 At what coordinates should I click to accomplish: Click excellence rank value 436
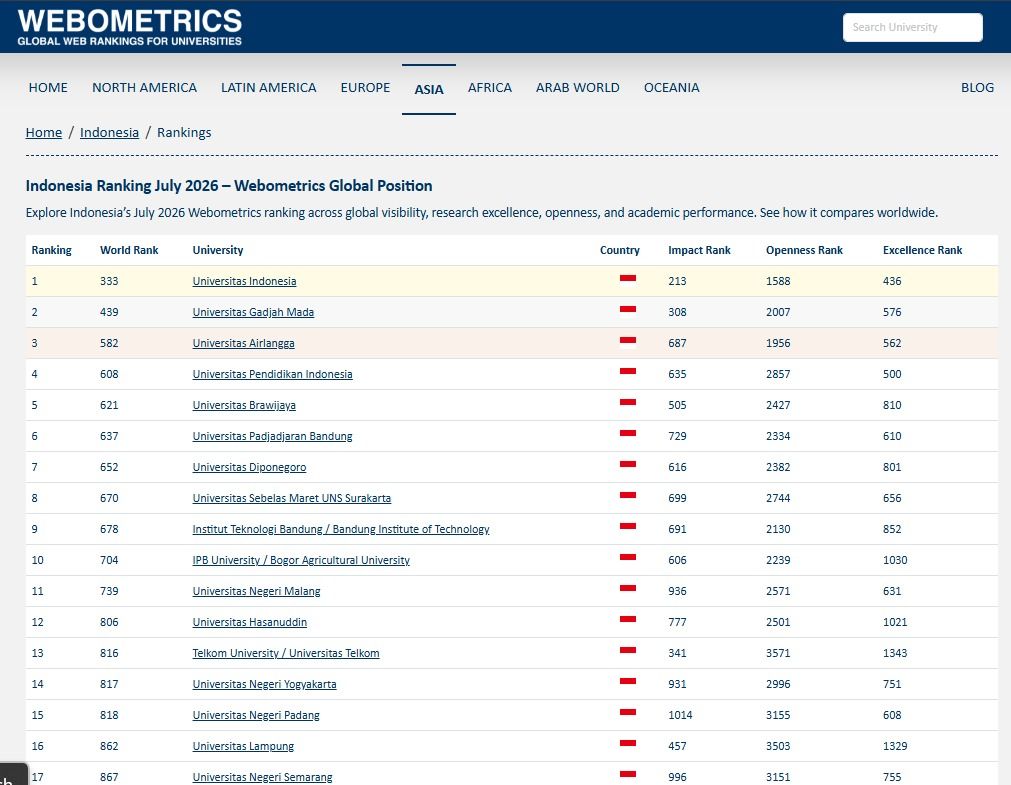coord(892,281)
